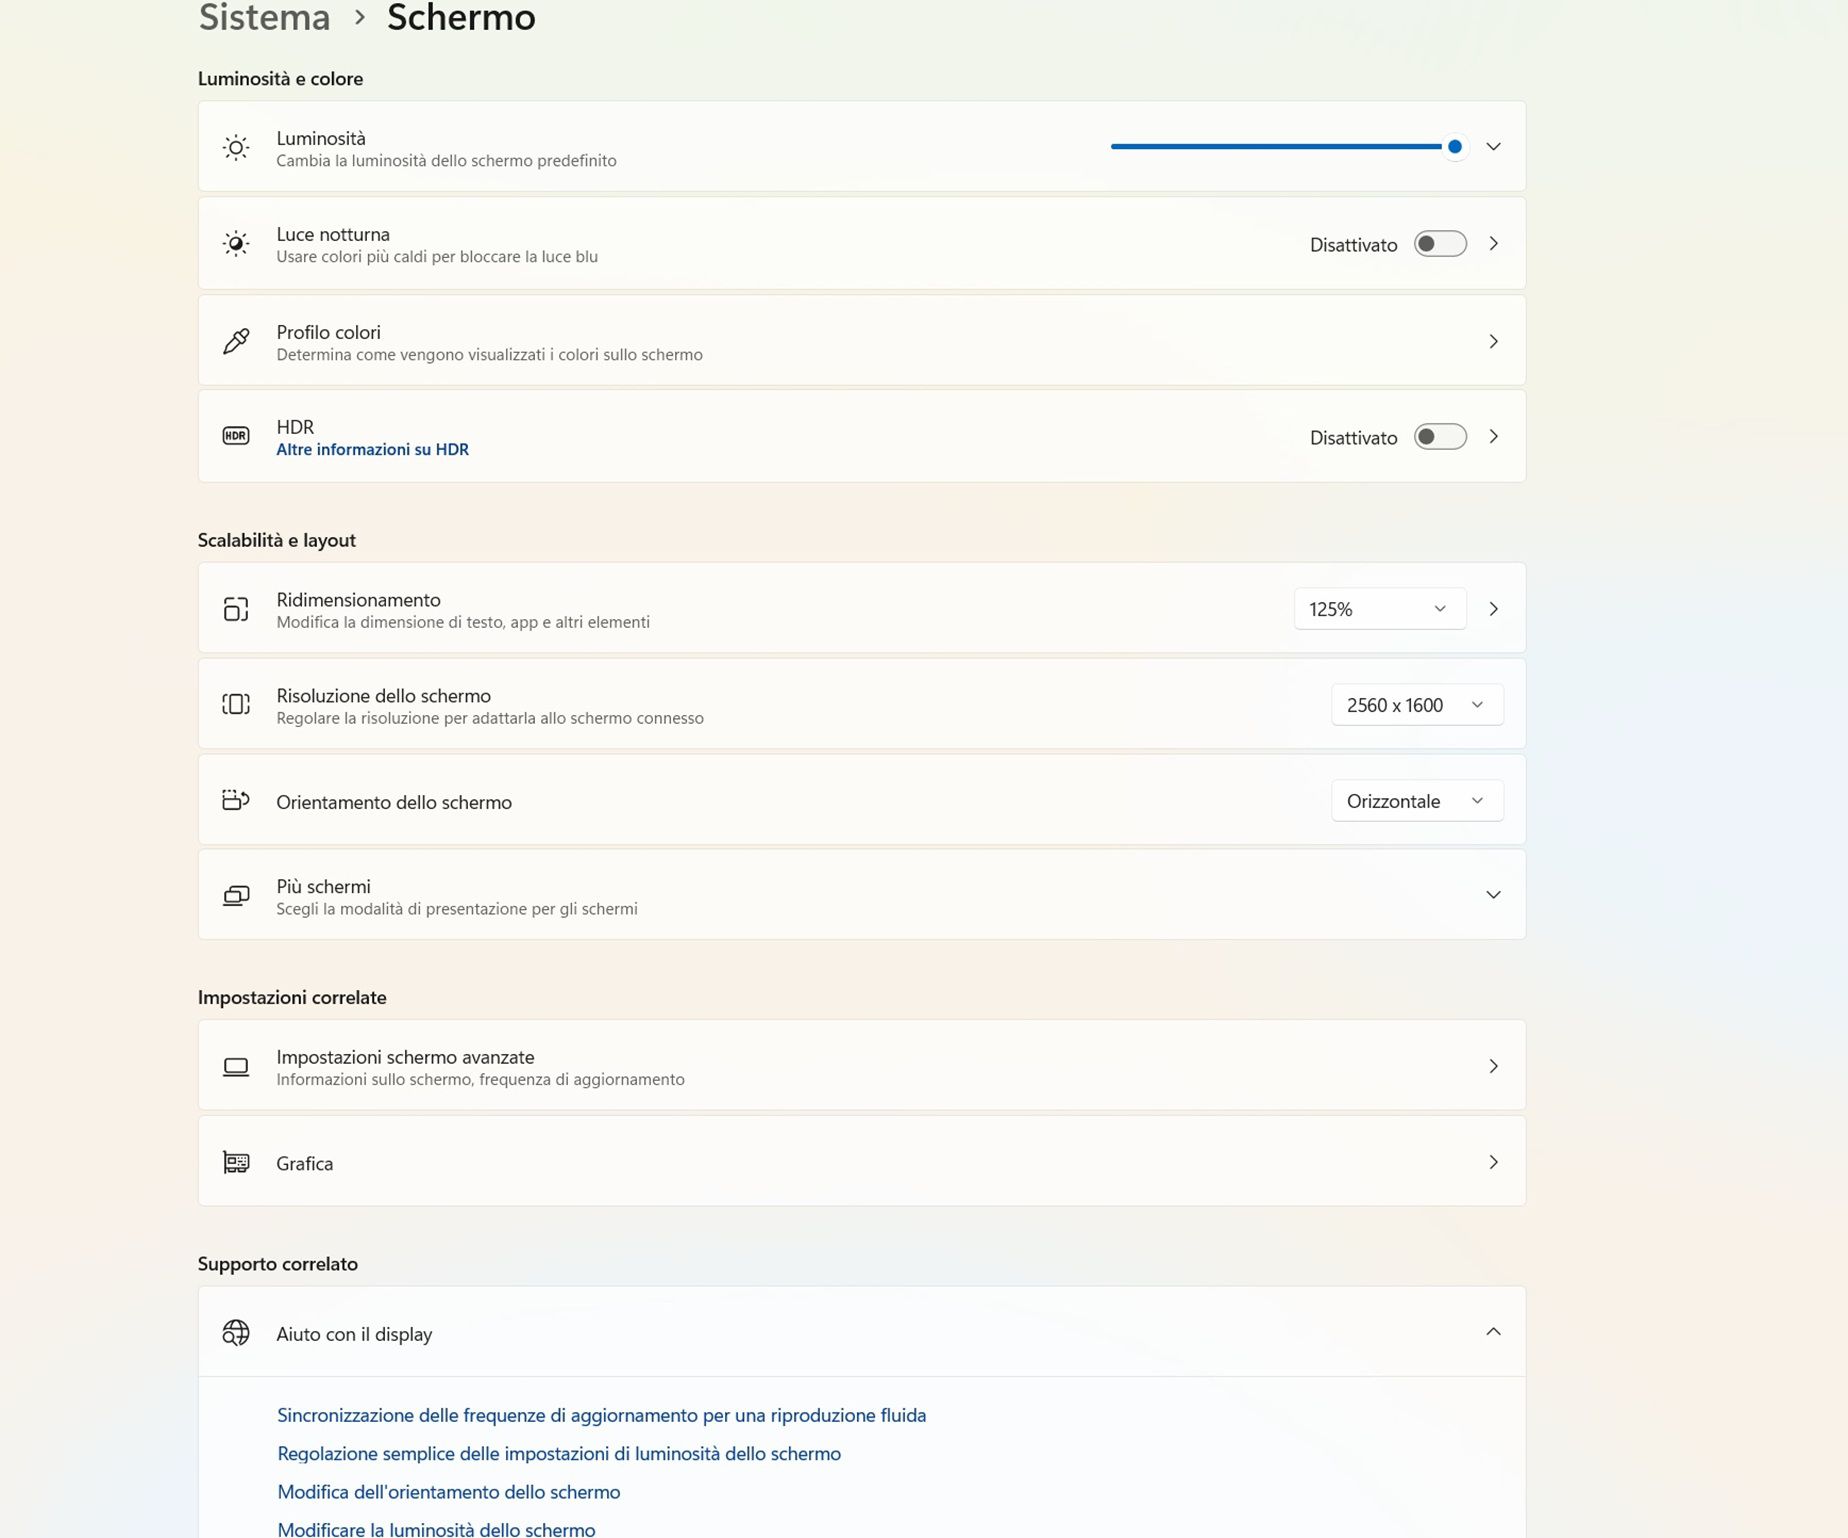Open Modifica dell'orientamento dello schermo link
This screenshot has height=1538, width=1848.
coord(448,1492)
